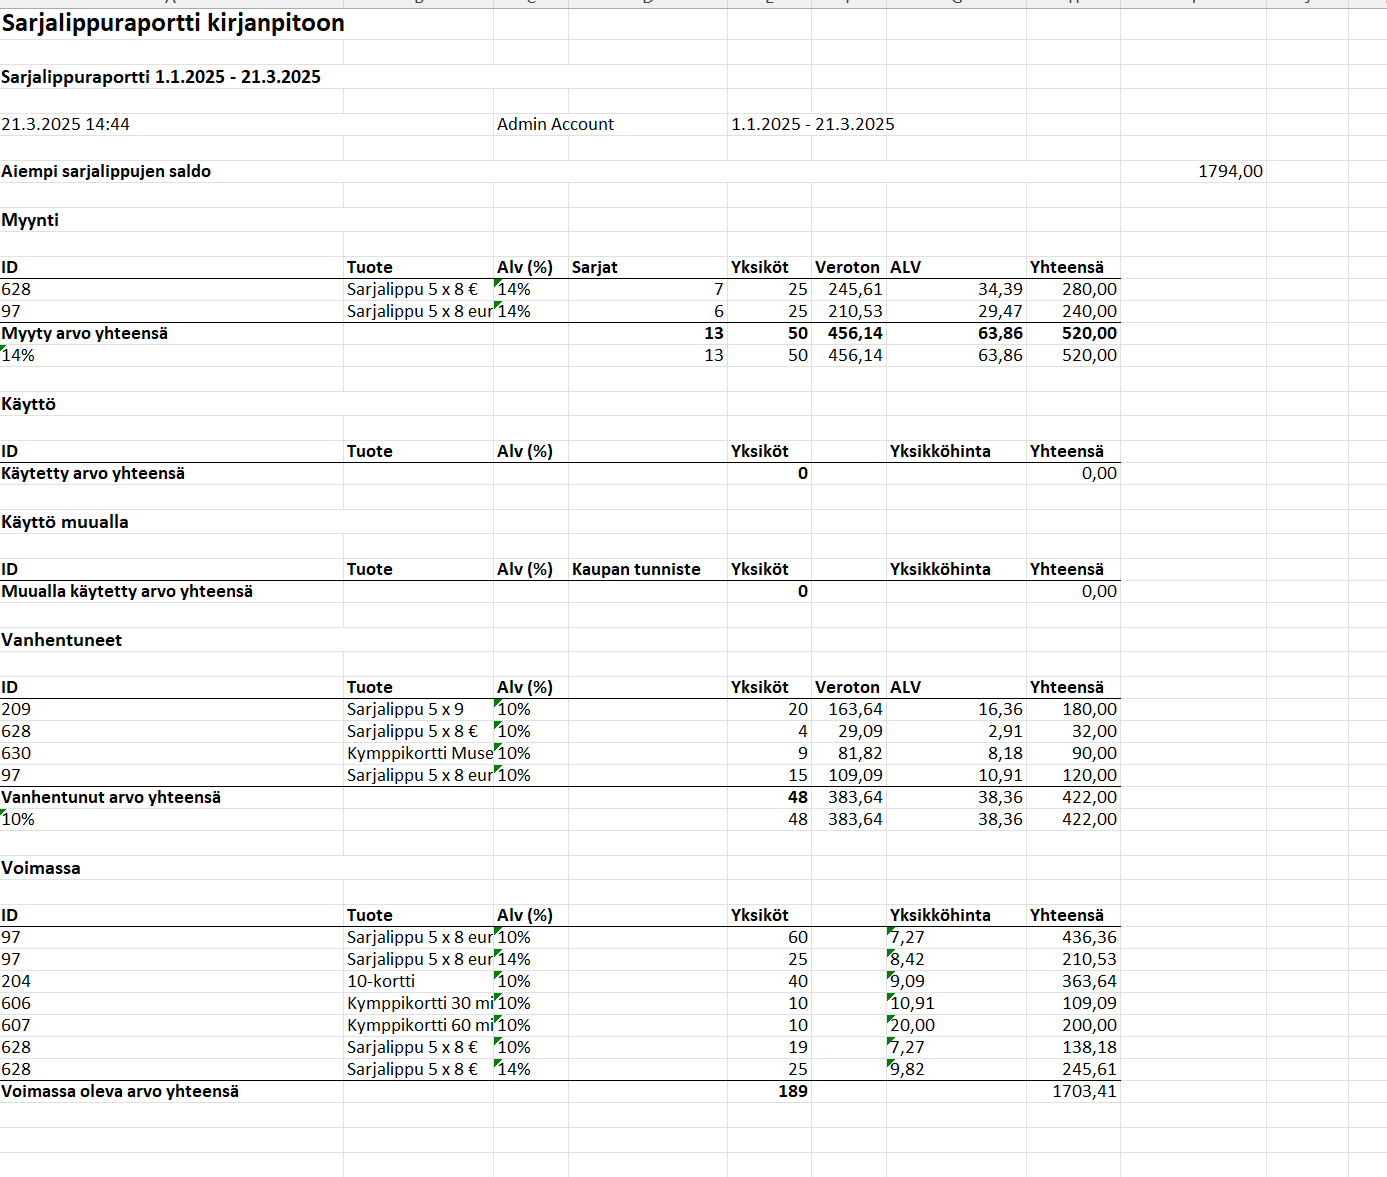Select the 'Admin Account' cell

556,124
